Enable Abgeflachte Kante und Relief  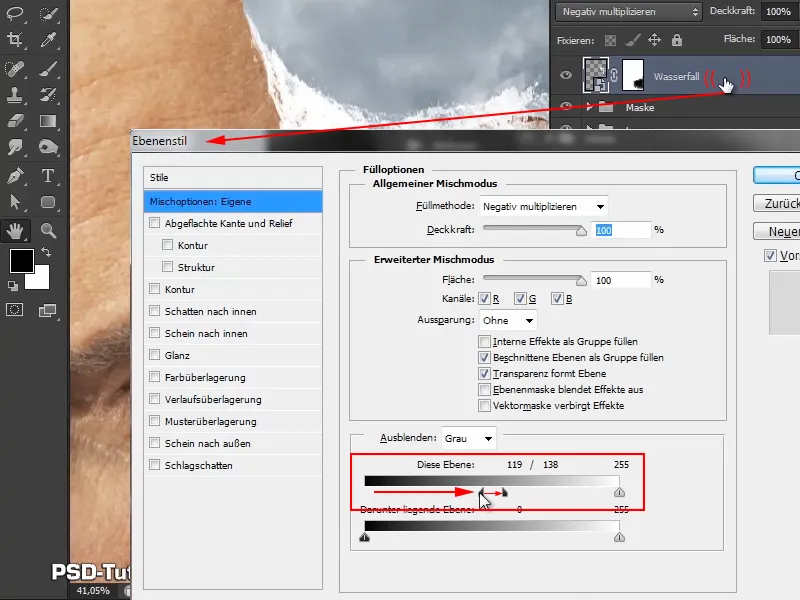click(155, 223)
